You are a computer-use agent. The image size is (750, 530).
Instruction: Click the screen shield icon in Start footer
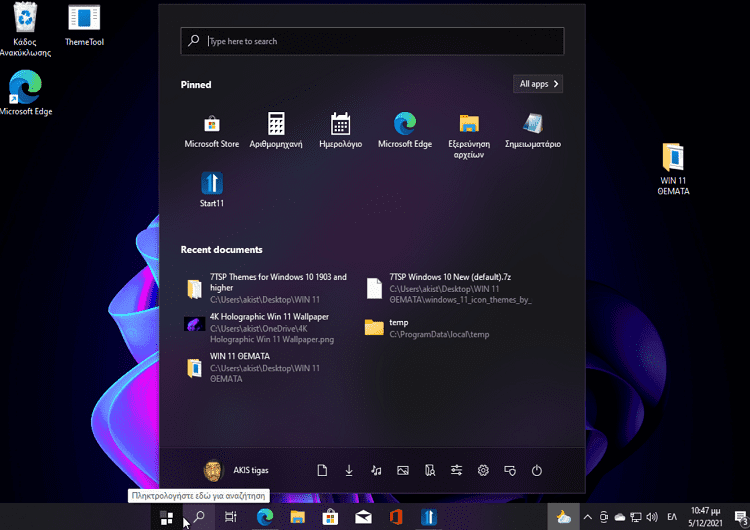510,471
